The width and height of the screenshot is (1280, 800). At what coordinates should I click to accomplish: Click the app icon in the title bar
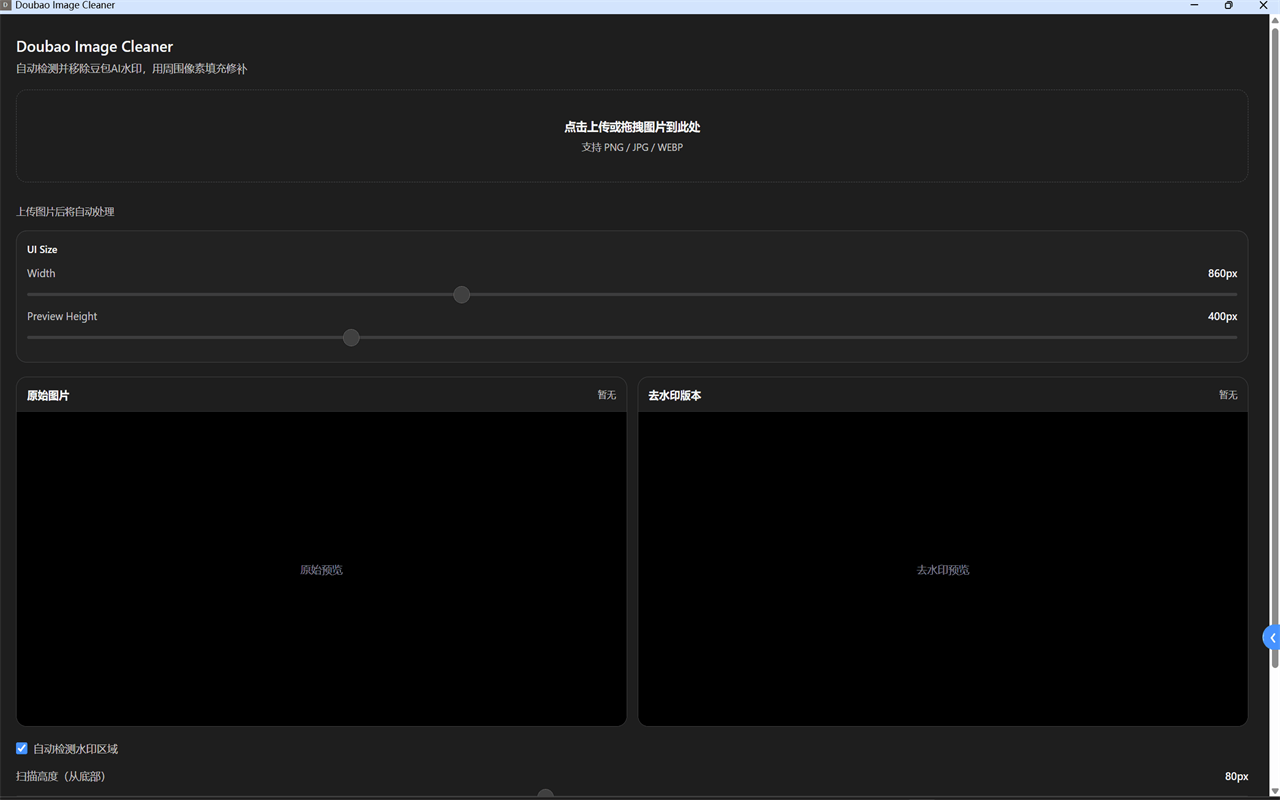coord(6,5)
